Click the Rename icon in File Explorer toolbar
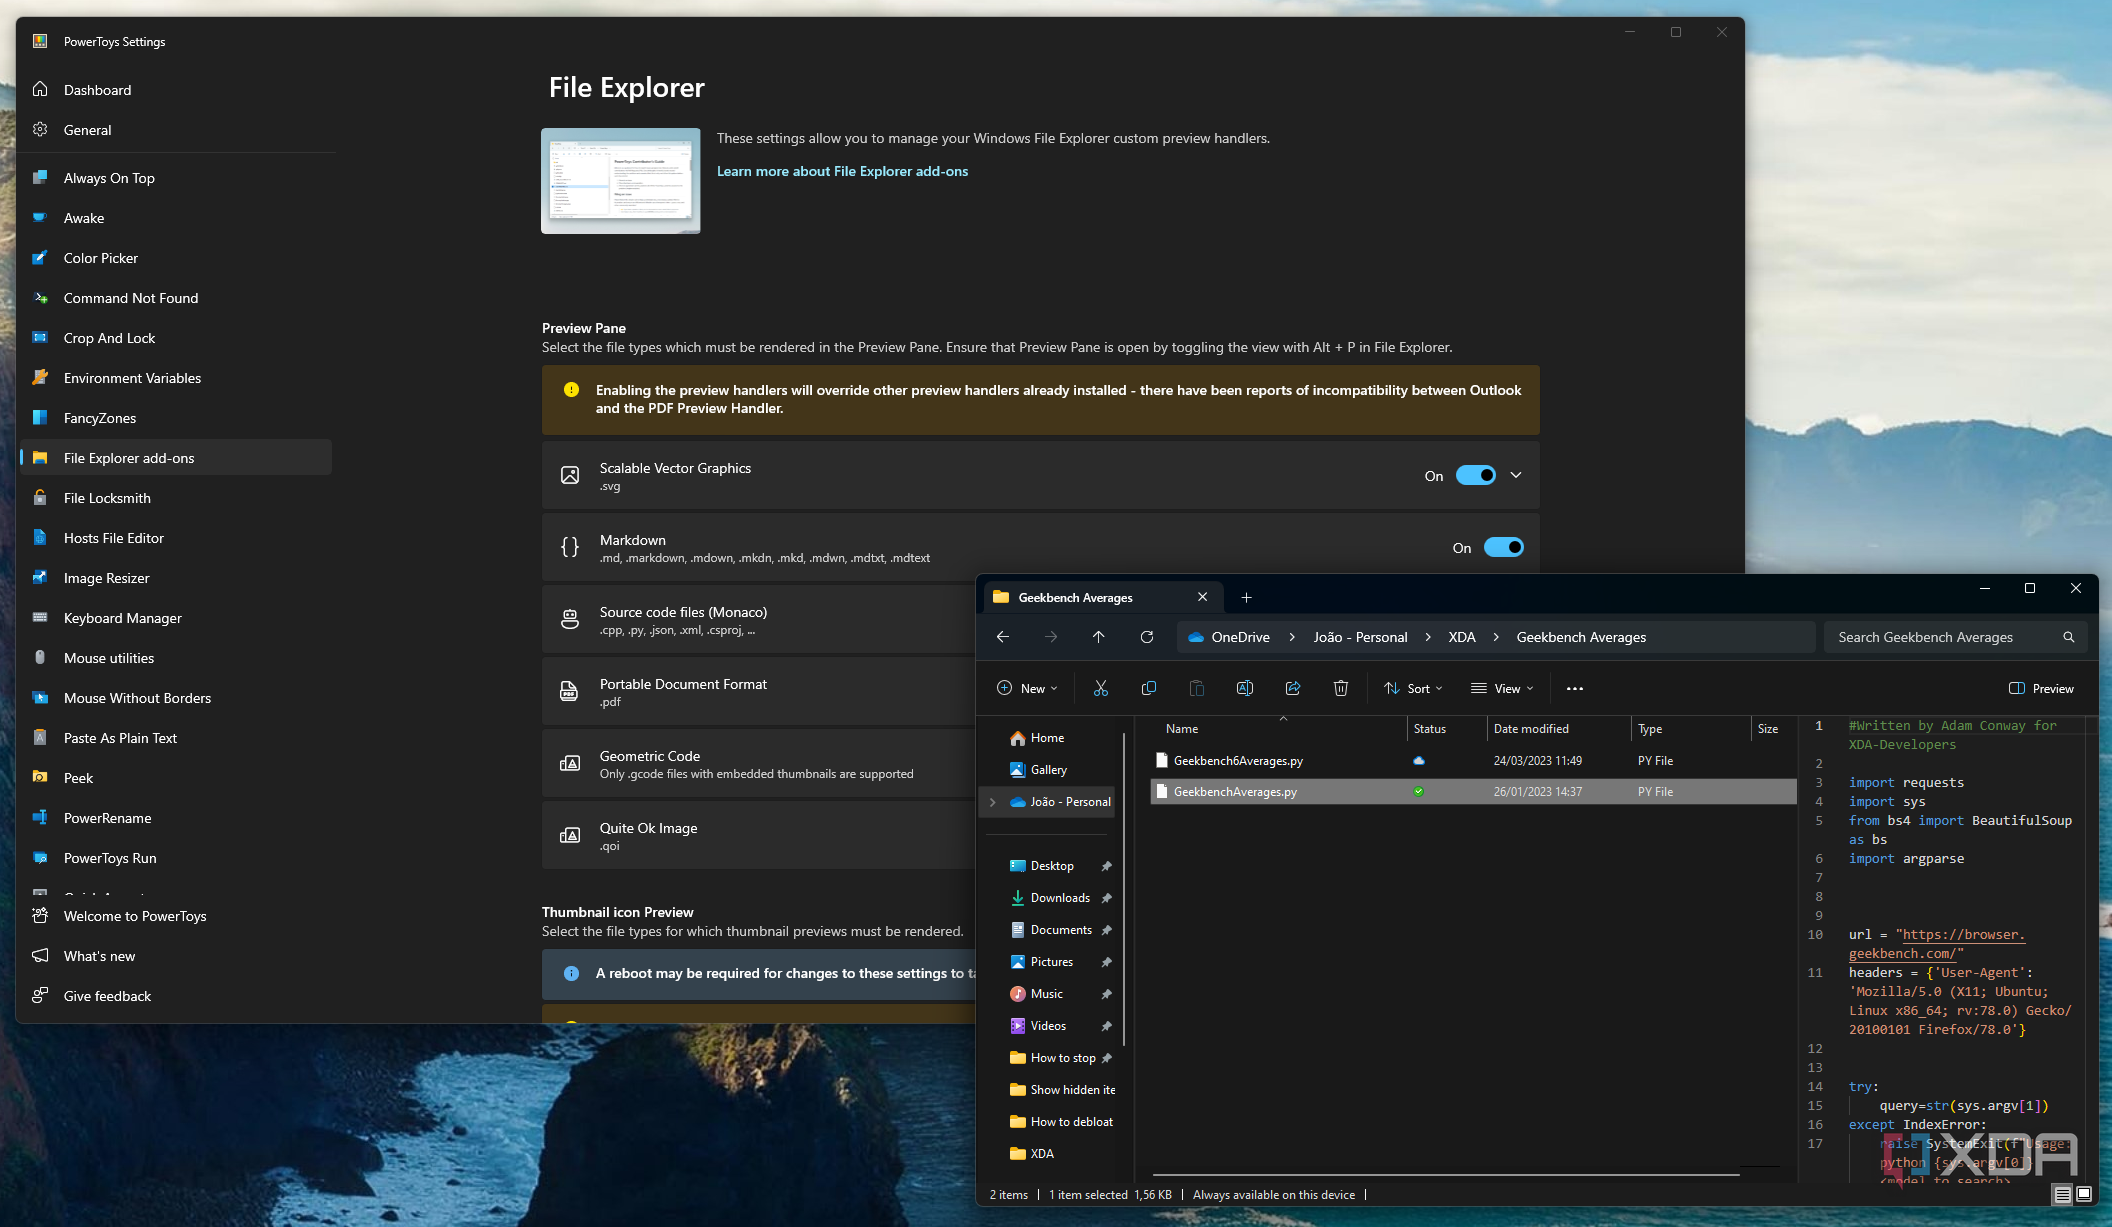The width and height of the screenshot is (2112, 1227). click(x=1245, y=688)
